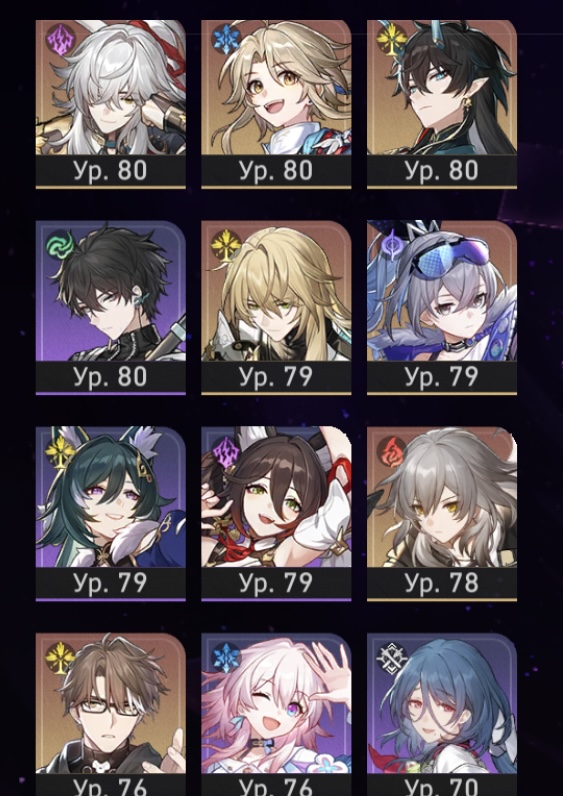Click the Quantum icon on goggles-wearing character
The width and height of the screenshot is (563, 796).
point(392,246)
